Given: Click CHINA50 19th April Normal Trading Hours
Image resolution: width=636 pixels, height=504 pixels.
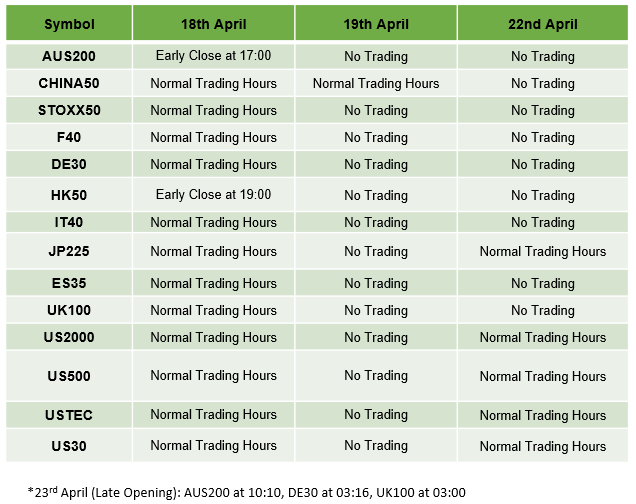Looking at the screenshot, I should (376, 83).
